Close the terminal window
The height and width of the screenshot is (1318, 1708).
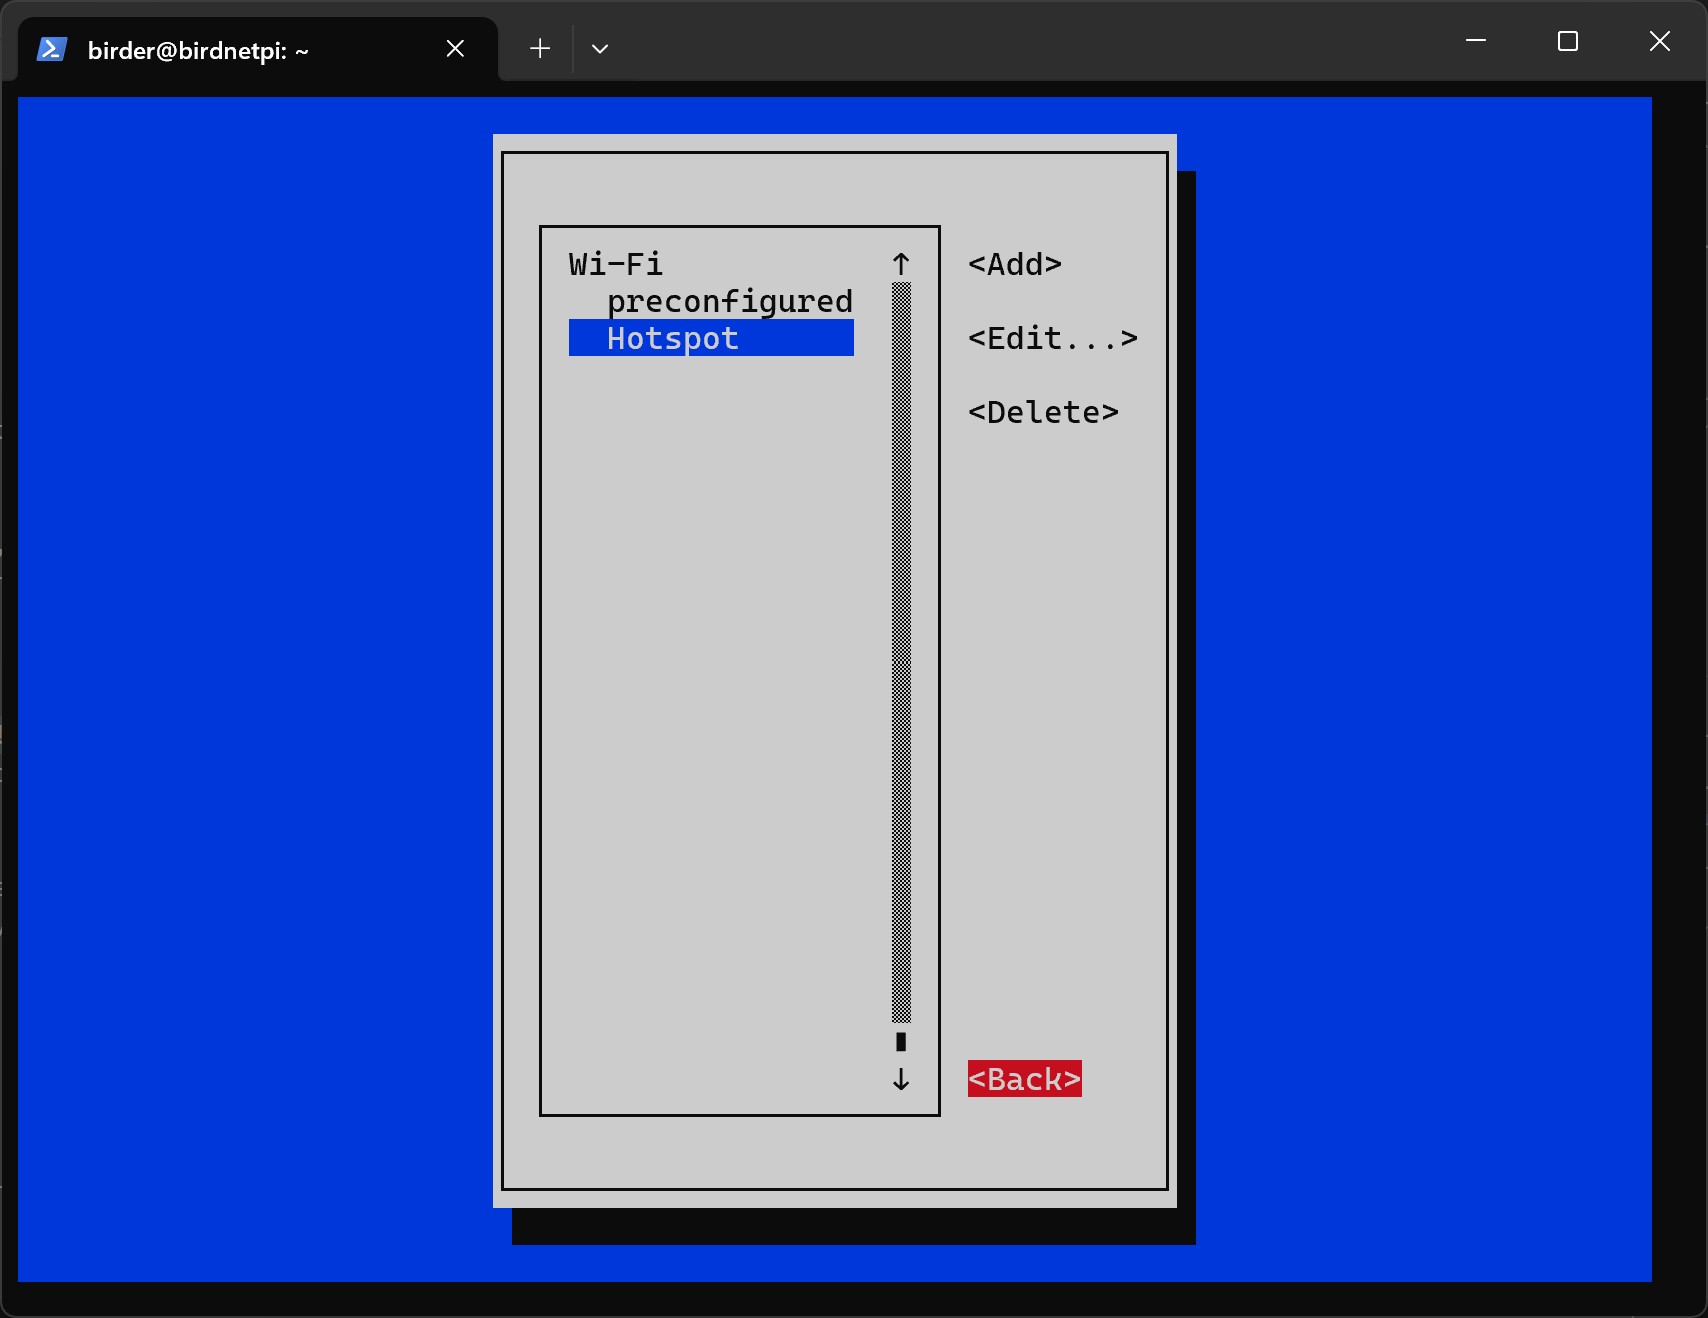click(x=1659, y=41)
